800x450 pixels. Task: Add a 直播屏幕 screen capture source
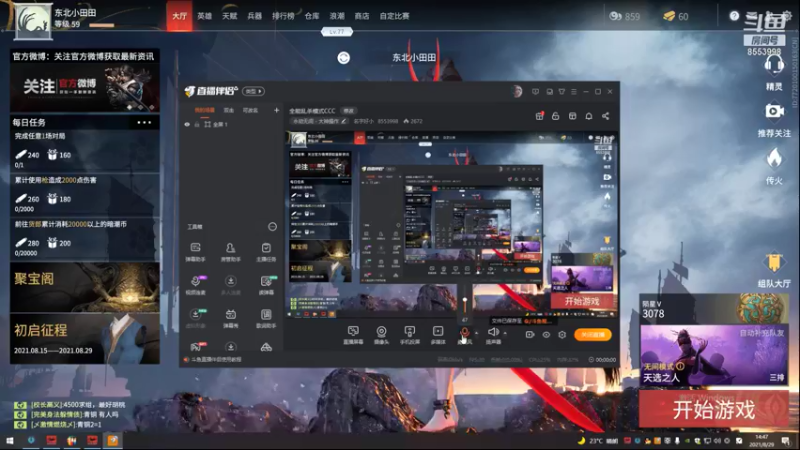[x=353, y=335]
